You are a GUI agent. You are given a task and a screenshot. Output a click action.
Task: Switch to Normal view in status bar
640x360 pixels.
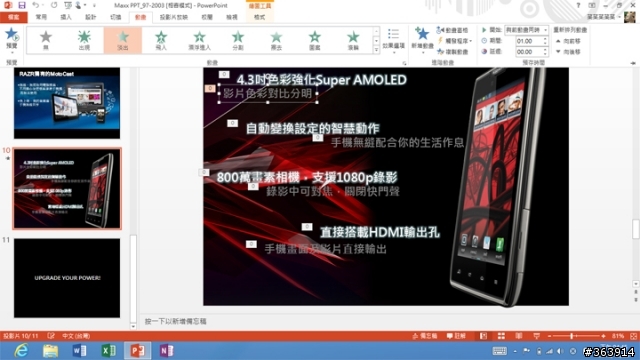(483, 336)
